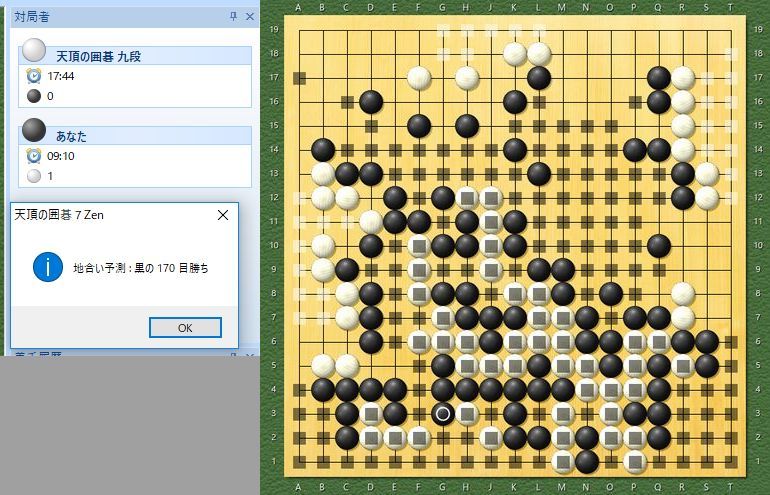
Task: Select the player name 天頂の囲碁 九段
Action: pyautogui.click(x=98, y=56)
